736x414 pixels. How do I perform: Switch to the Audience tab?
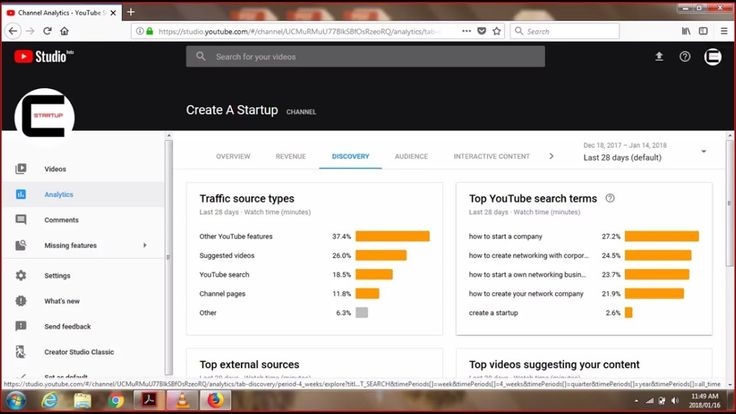coord(411,156)
